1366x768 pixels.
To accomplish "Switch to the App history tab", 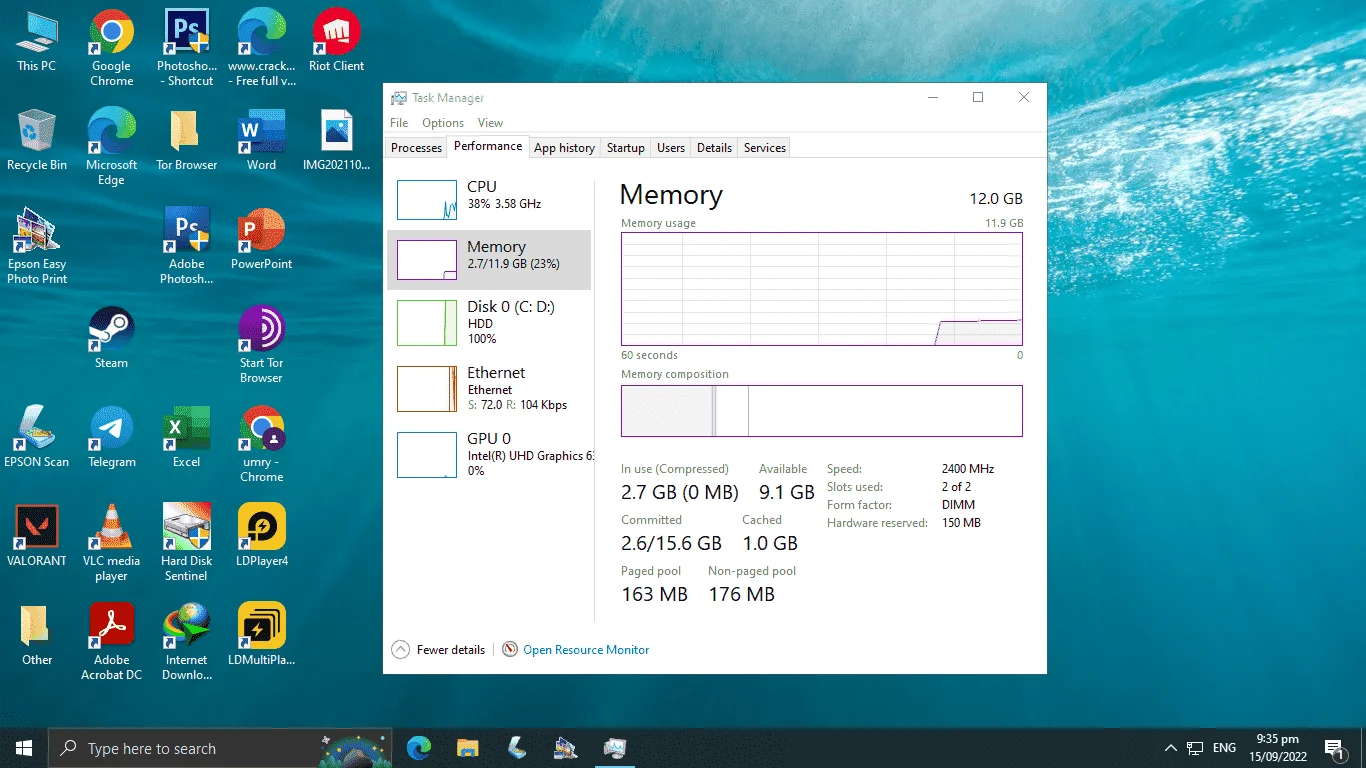I will point(564,148).
